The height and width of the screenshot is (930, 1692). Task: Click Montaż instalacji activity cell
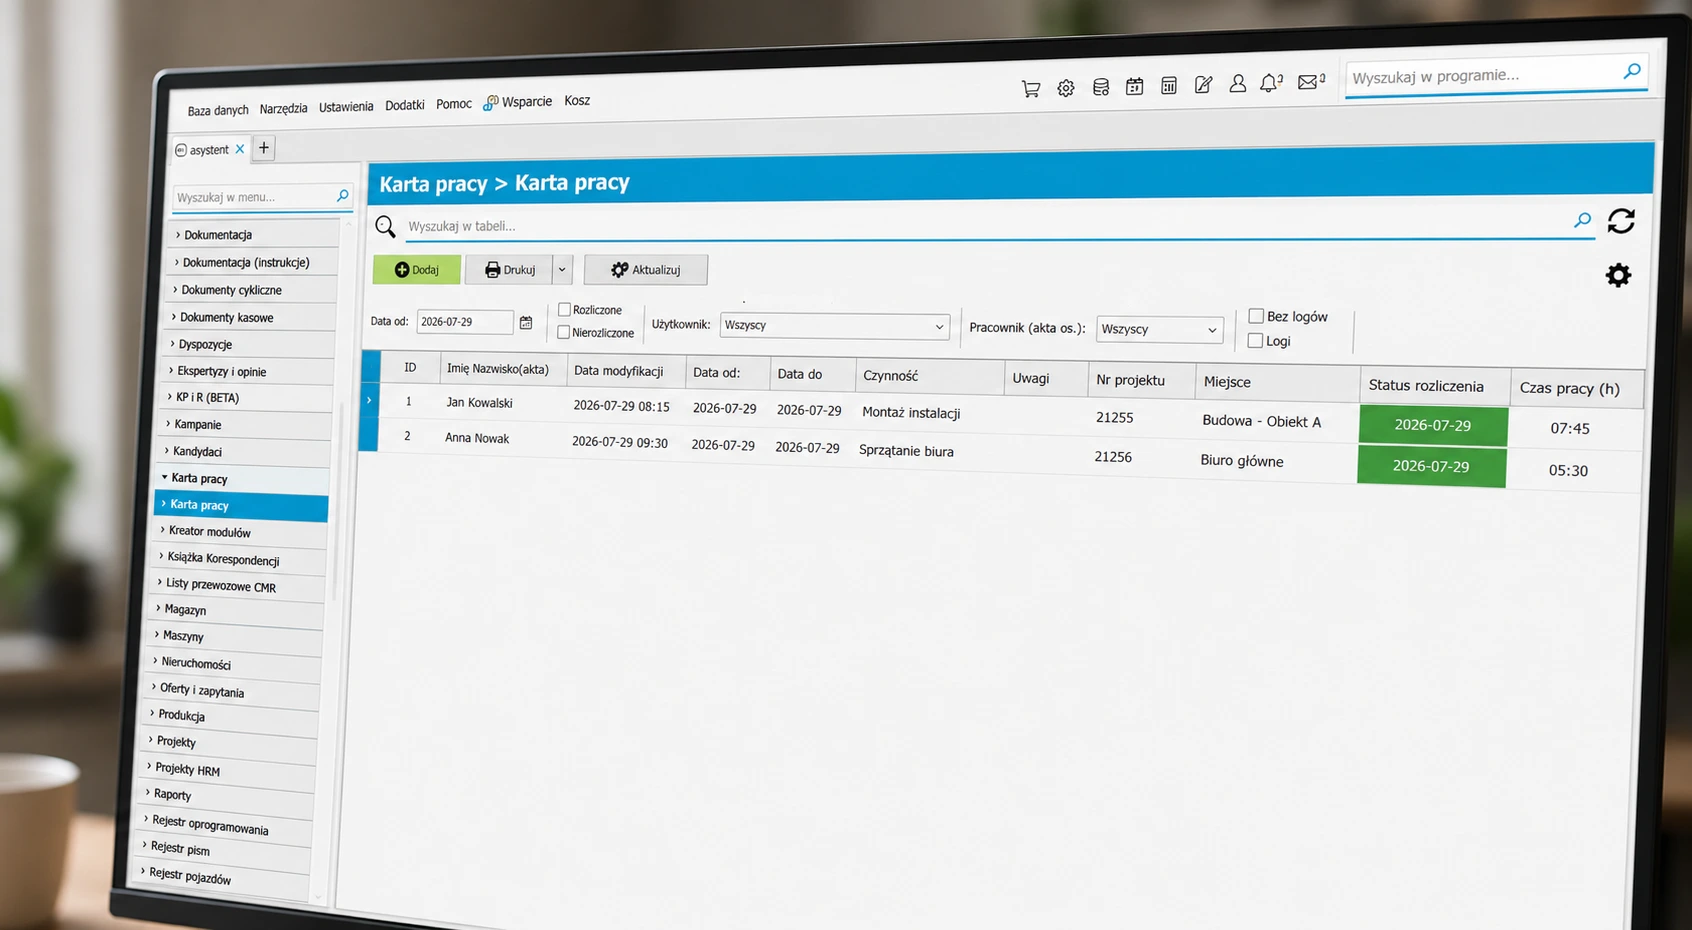[911, 413]
